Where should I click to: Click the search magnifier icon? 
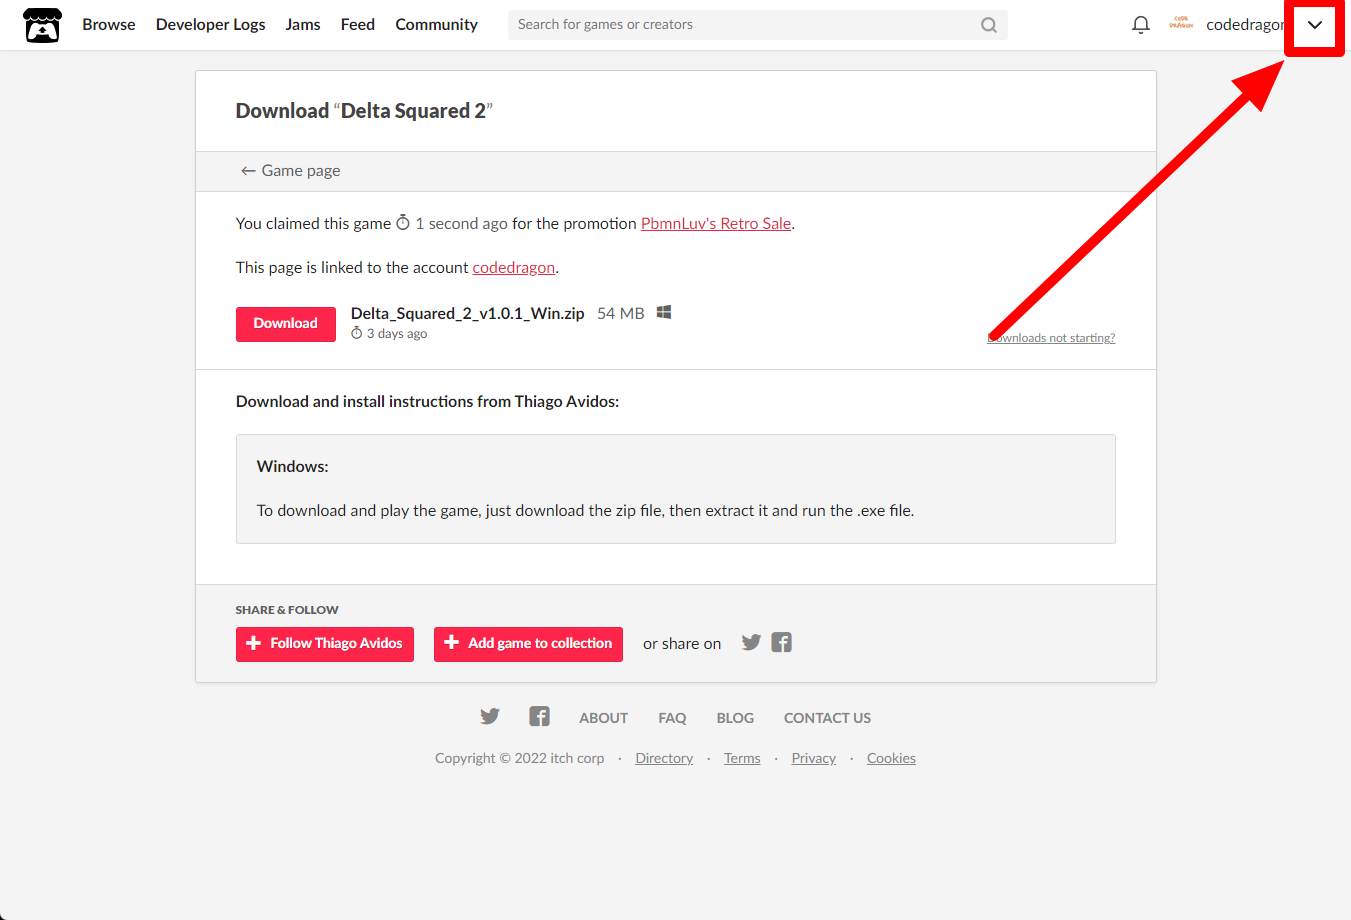click(x=989, y=25)
